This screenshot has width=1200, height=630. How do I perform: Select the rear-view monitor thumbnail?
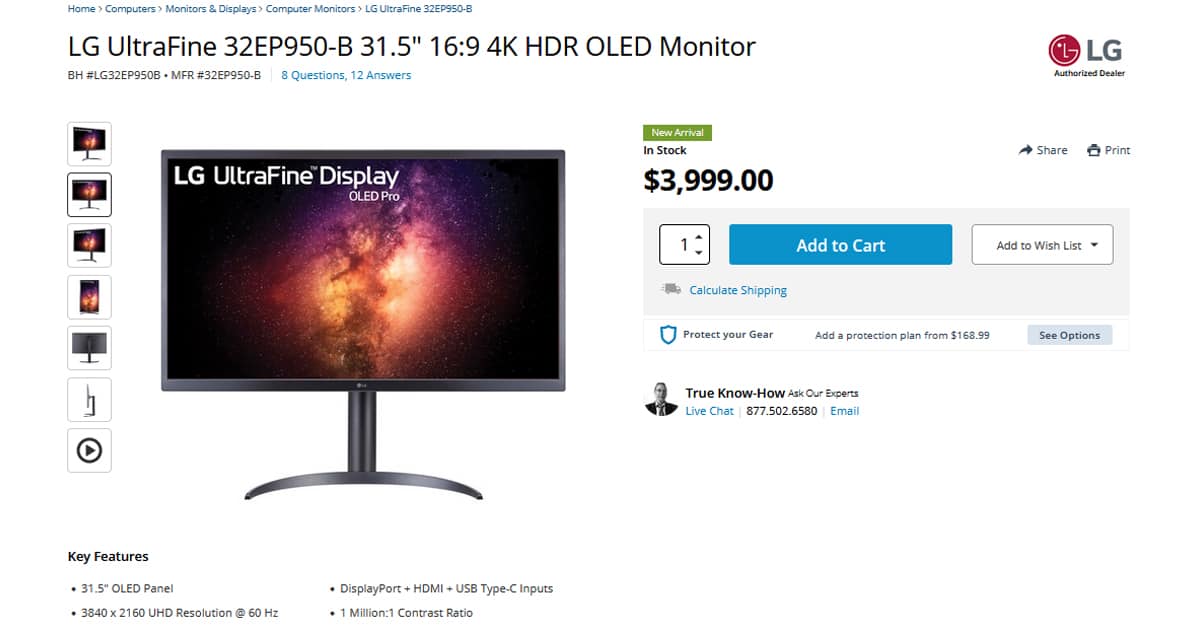tap(89, 348)
